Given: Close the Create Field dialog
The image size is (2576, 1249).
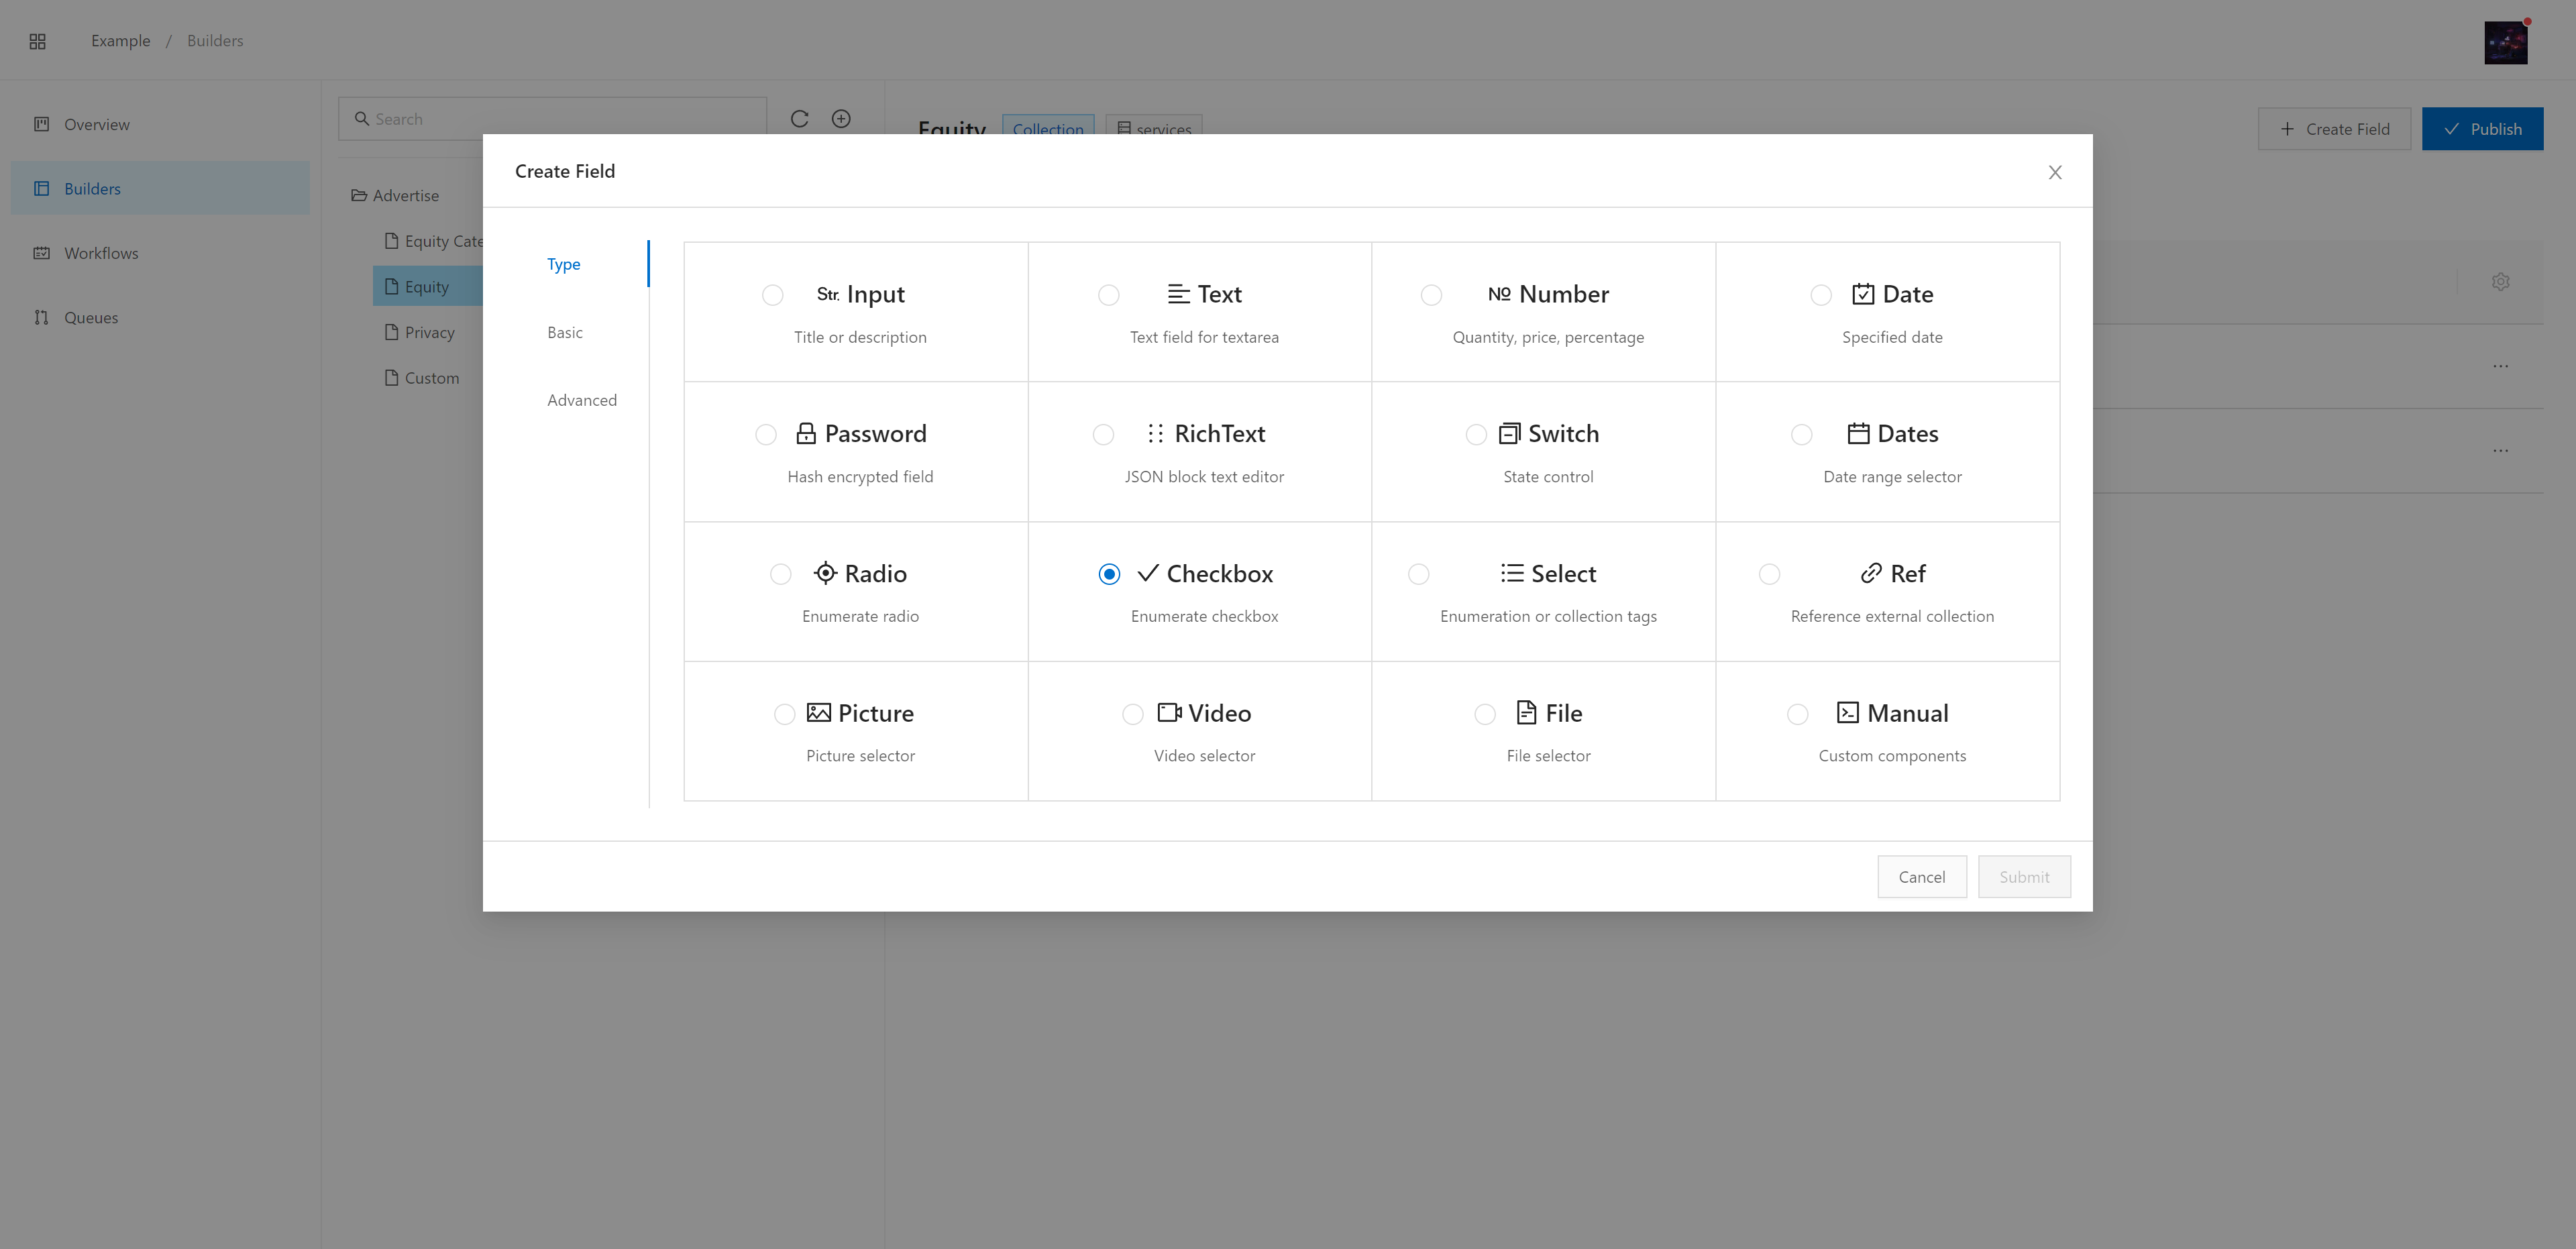Looking at the screenshot, I should 2054,172.
